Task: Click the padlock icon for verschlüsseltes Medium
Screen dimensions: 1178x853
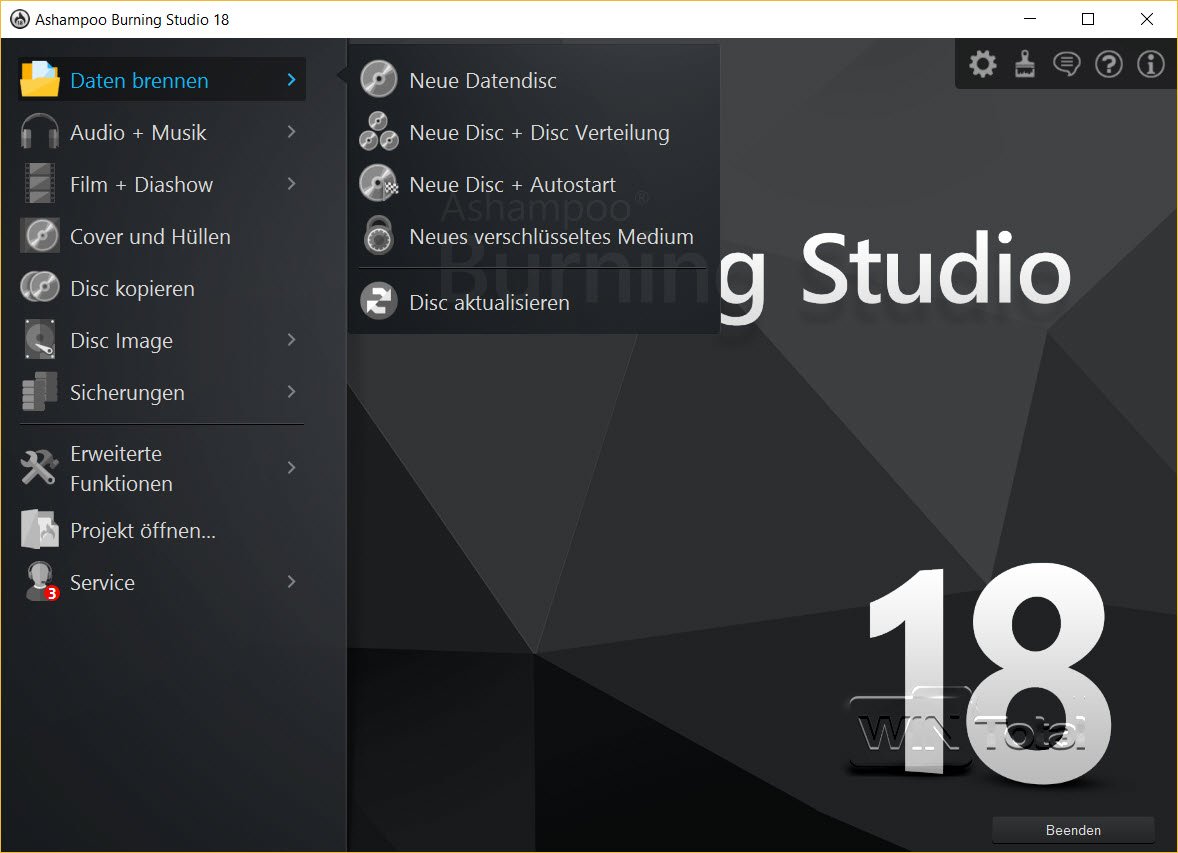Action: click(x=379, y=235)
